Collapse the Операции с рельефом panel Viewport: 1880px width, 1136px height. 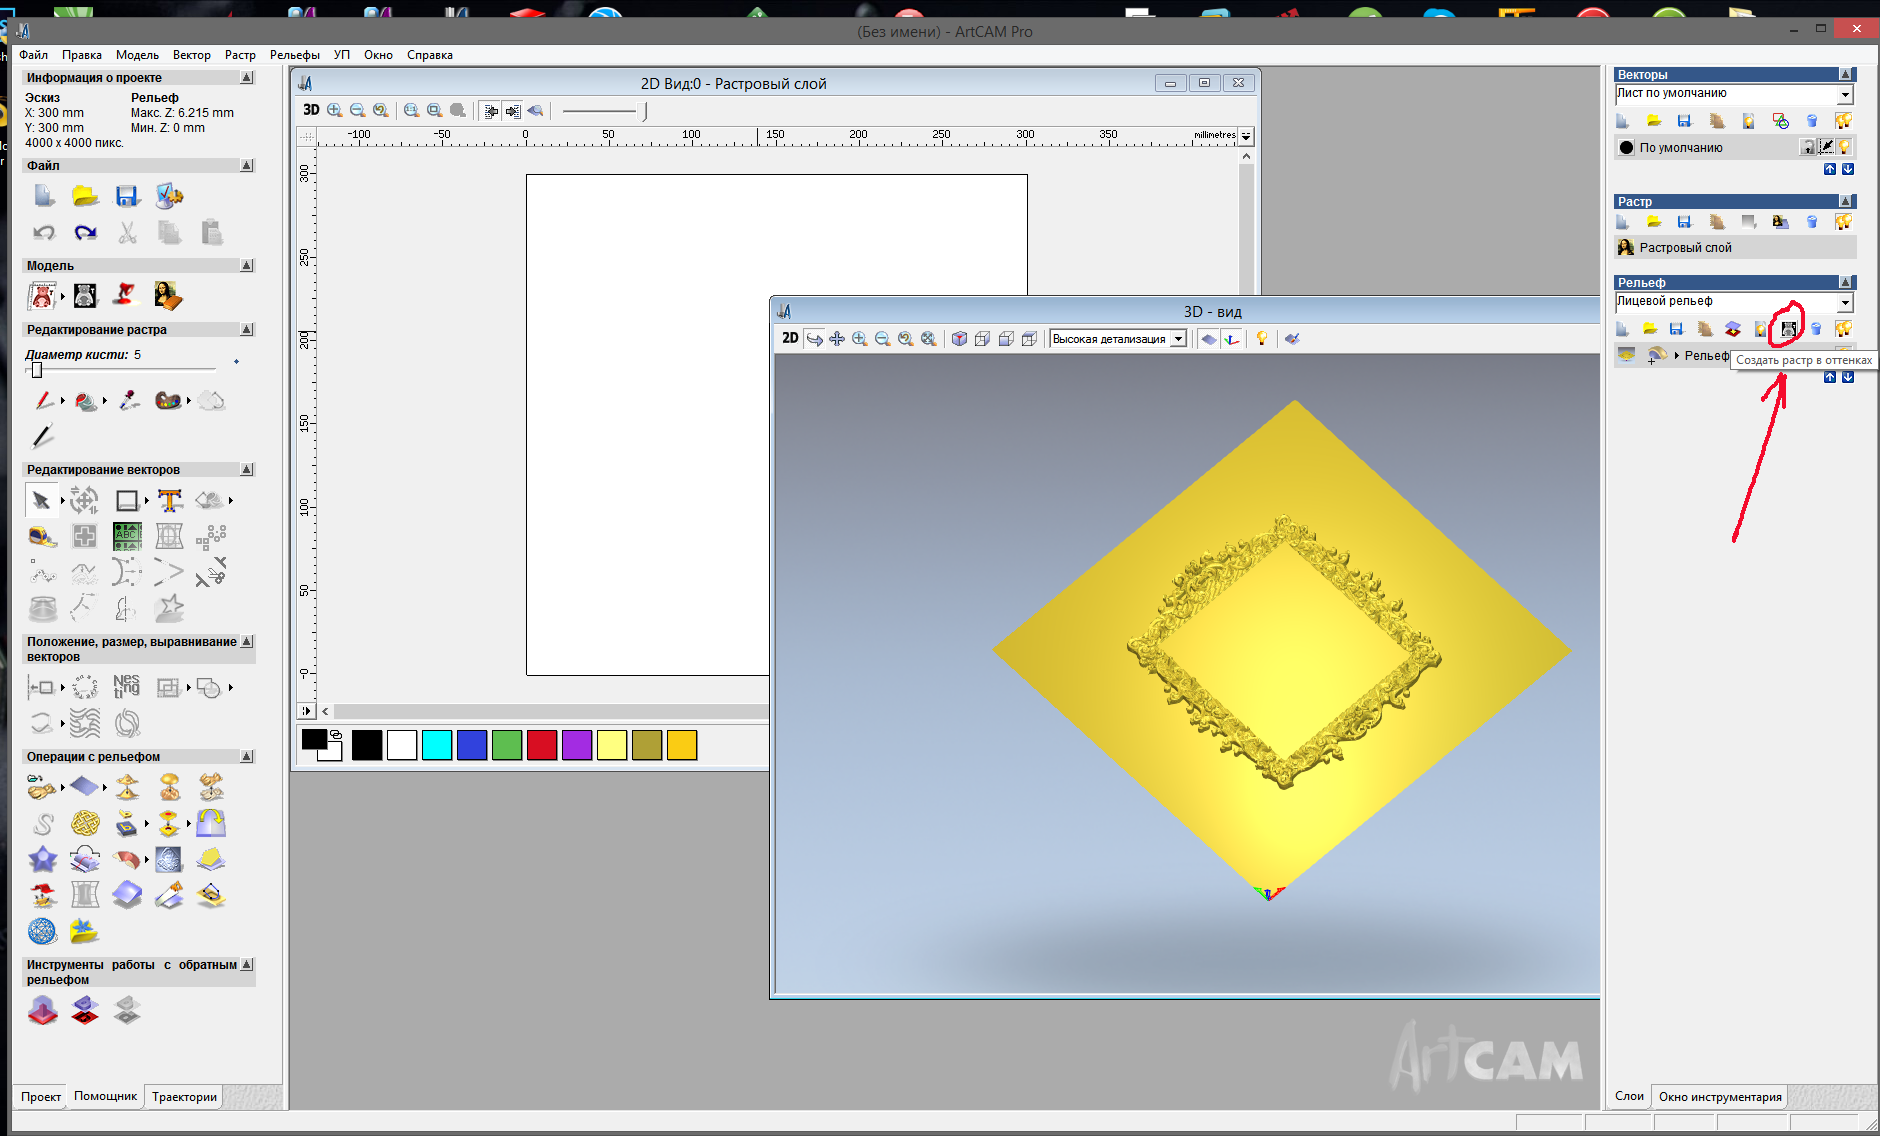click(247, 757)
